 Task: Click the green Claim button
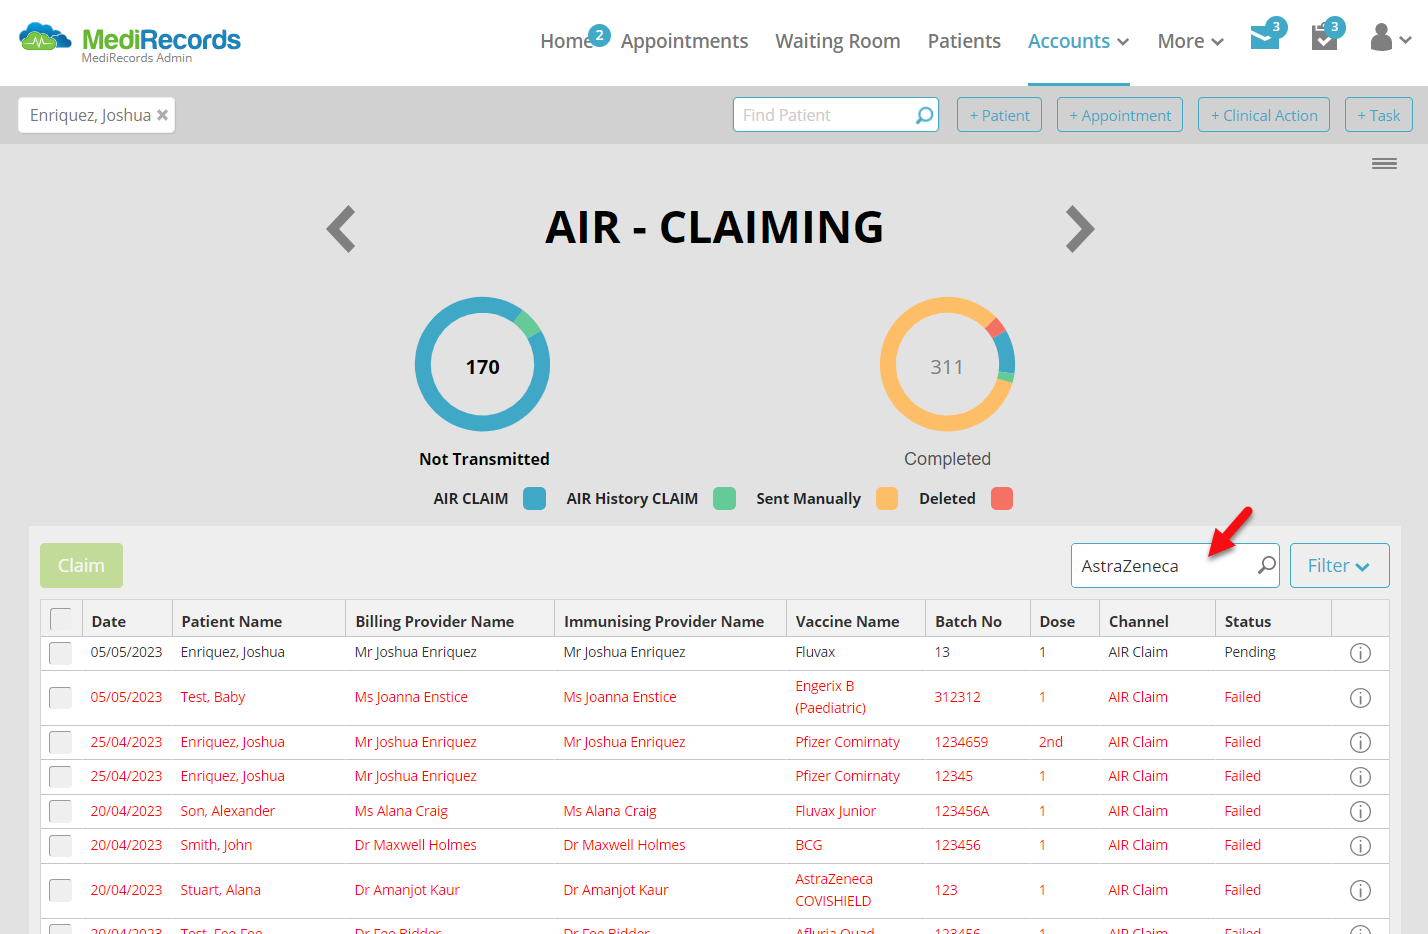point(81,565)
